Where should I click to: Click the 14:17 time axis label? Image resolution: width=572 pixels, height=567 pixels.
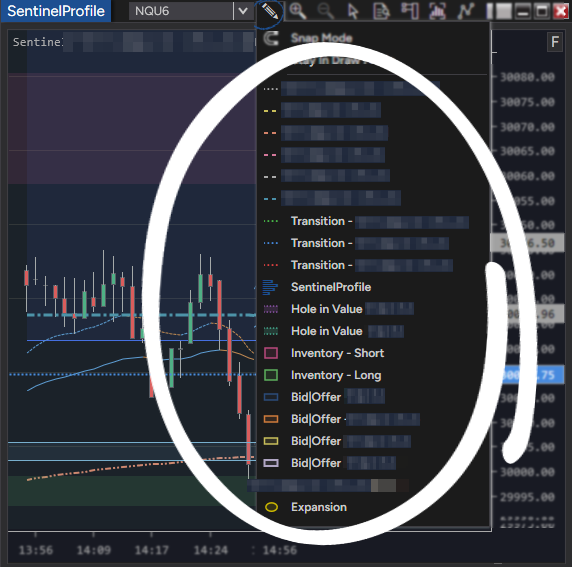pyautogui.click(x=152, y=550)
